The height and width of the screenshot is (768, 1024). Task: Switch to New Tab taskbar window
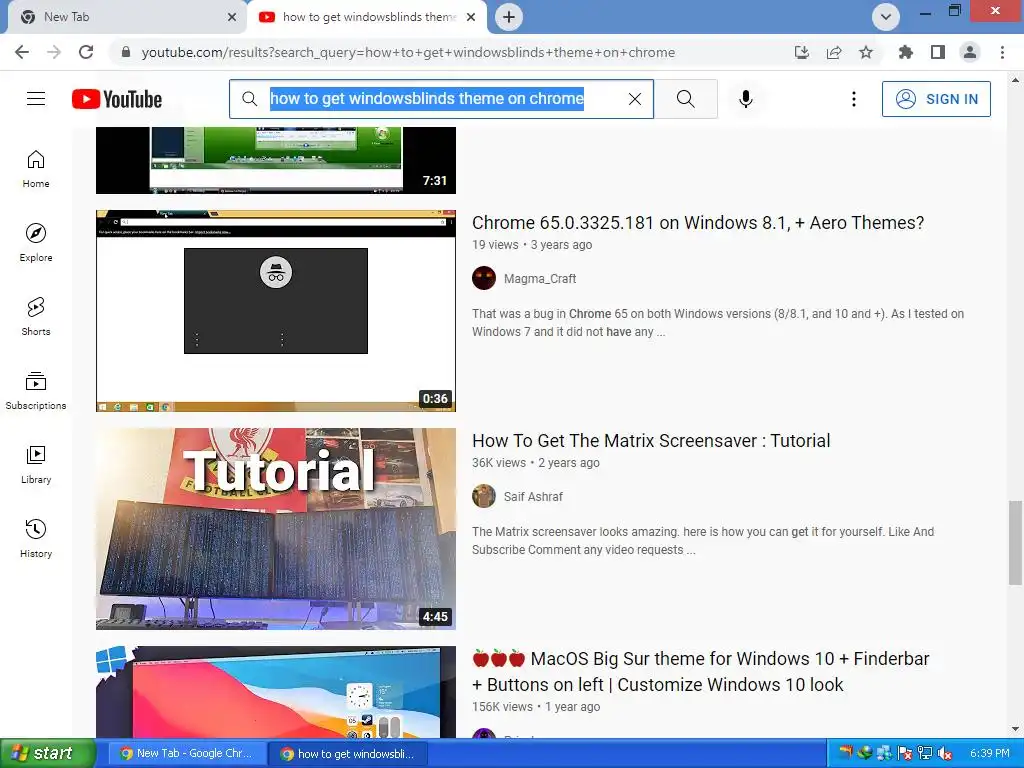[186, 753]
